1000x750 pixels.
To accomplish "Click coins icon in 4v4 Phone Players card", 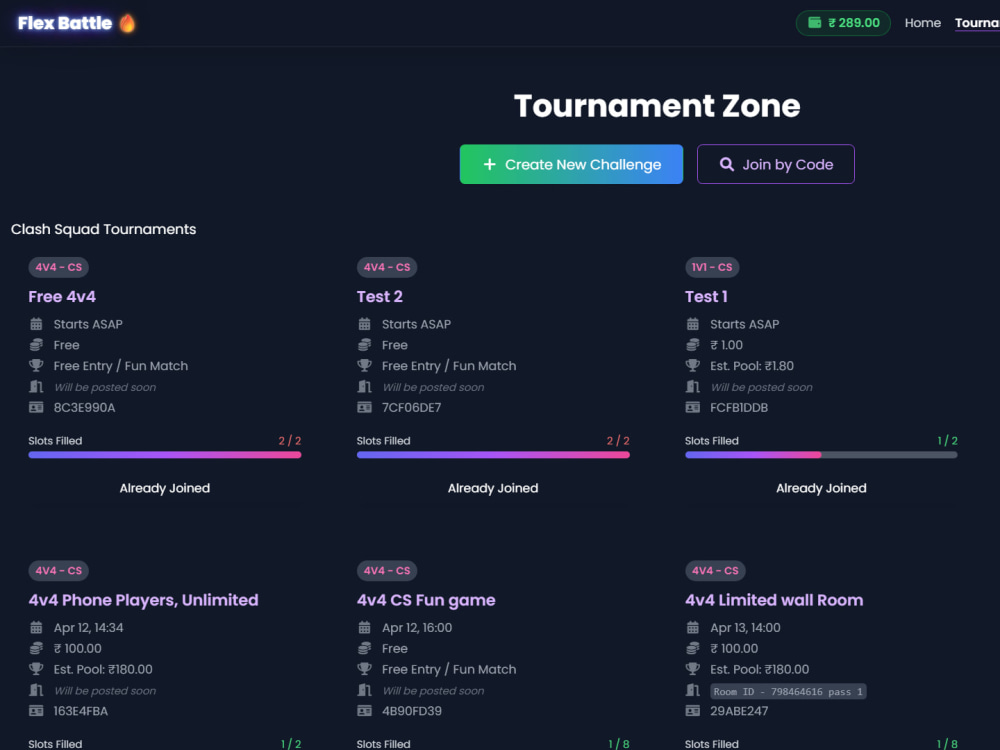I will tap(36, 649).
